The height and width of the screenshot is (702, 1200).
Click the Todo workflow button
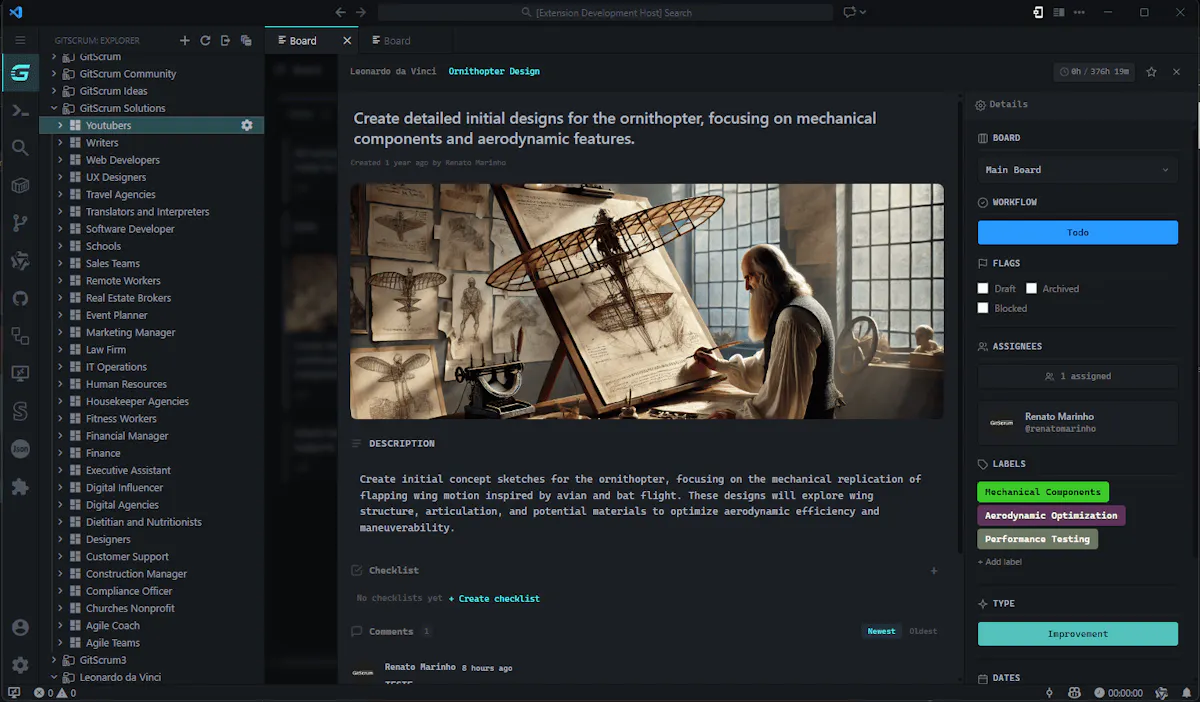coord(1078,233)
